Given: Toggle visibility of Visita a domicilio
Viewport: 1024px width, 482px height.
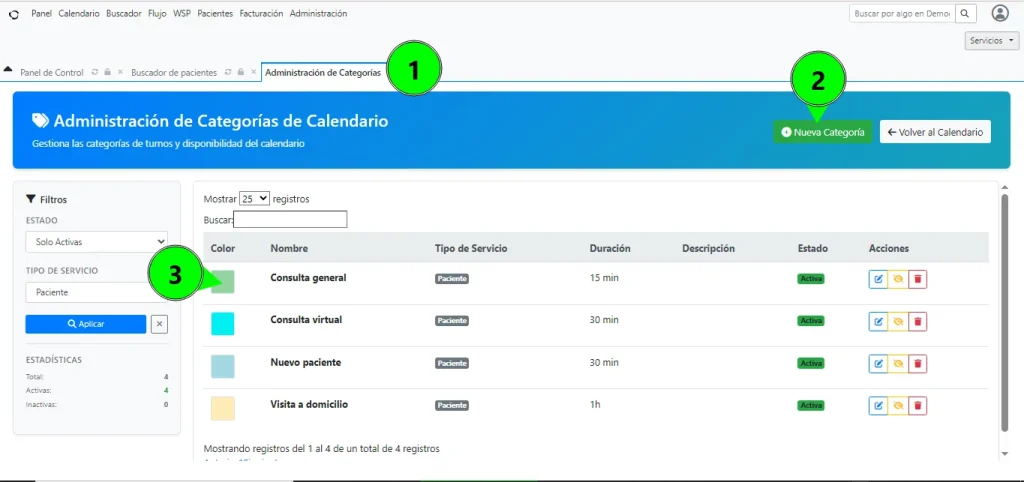Looking at the screenshot, I should (x=898, y=406).
